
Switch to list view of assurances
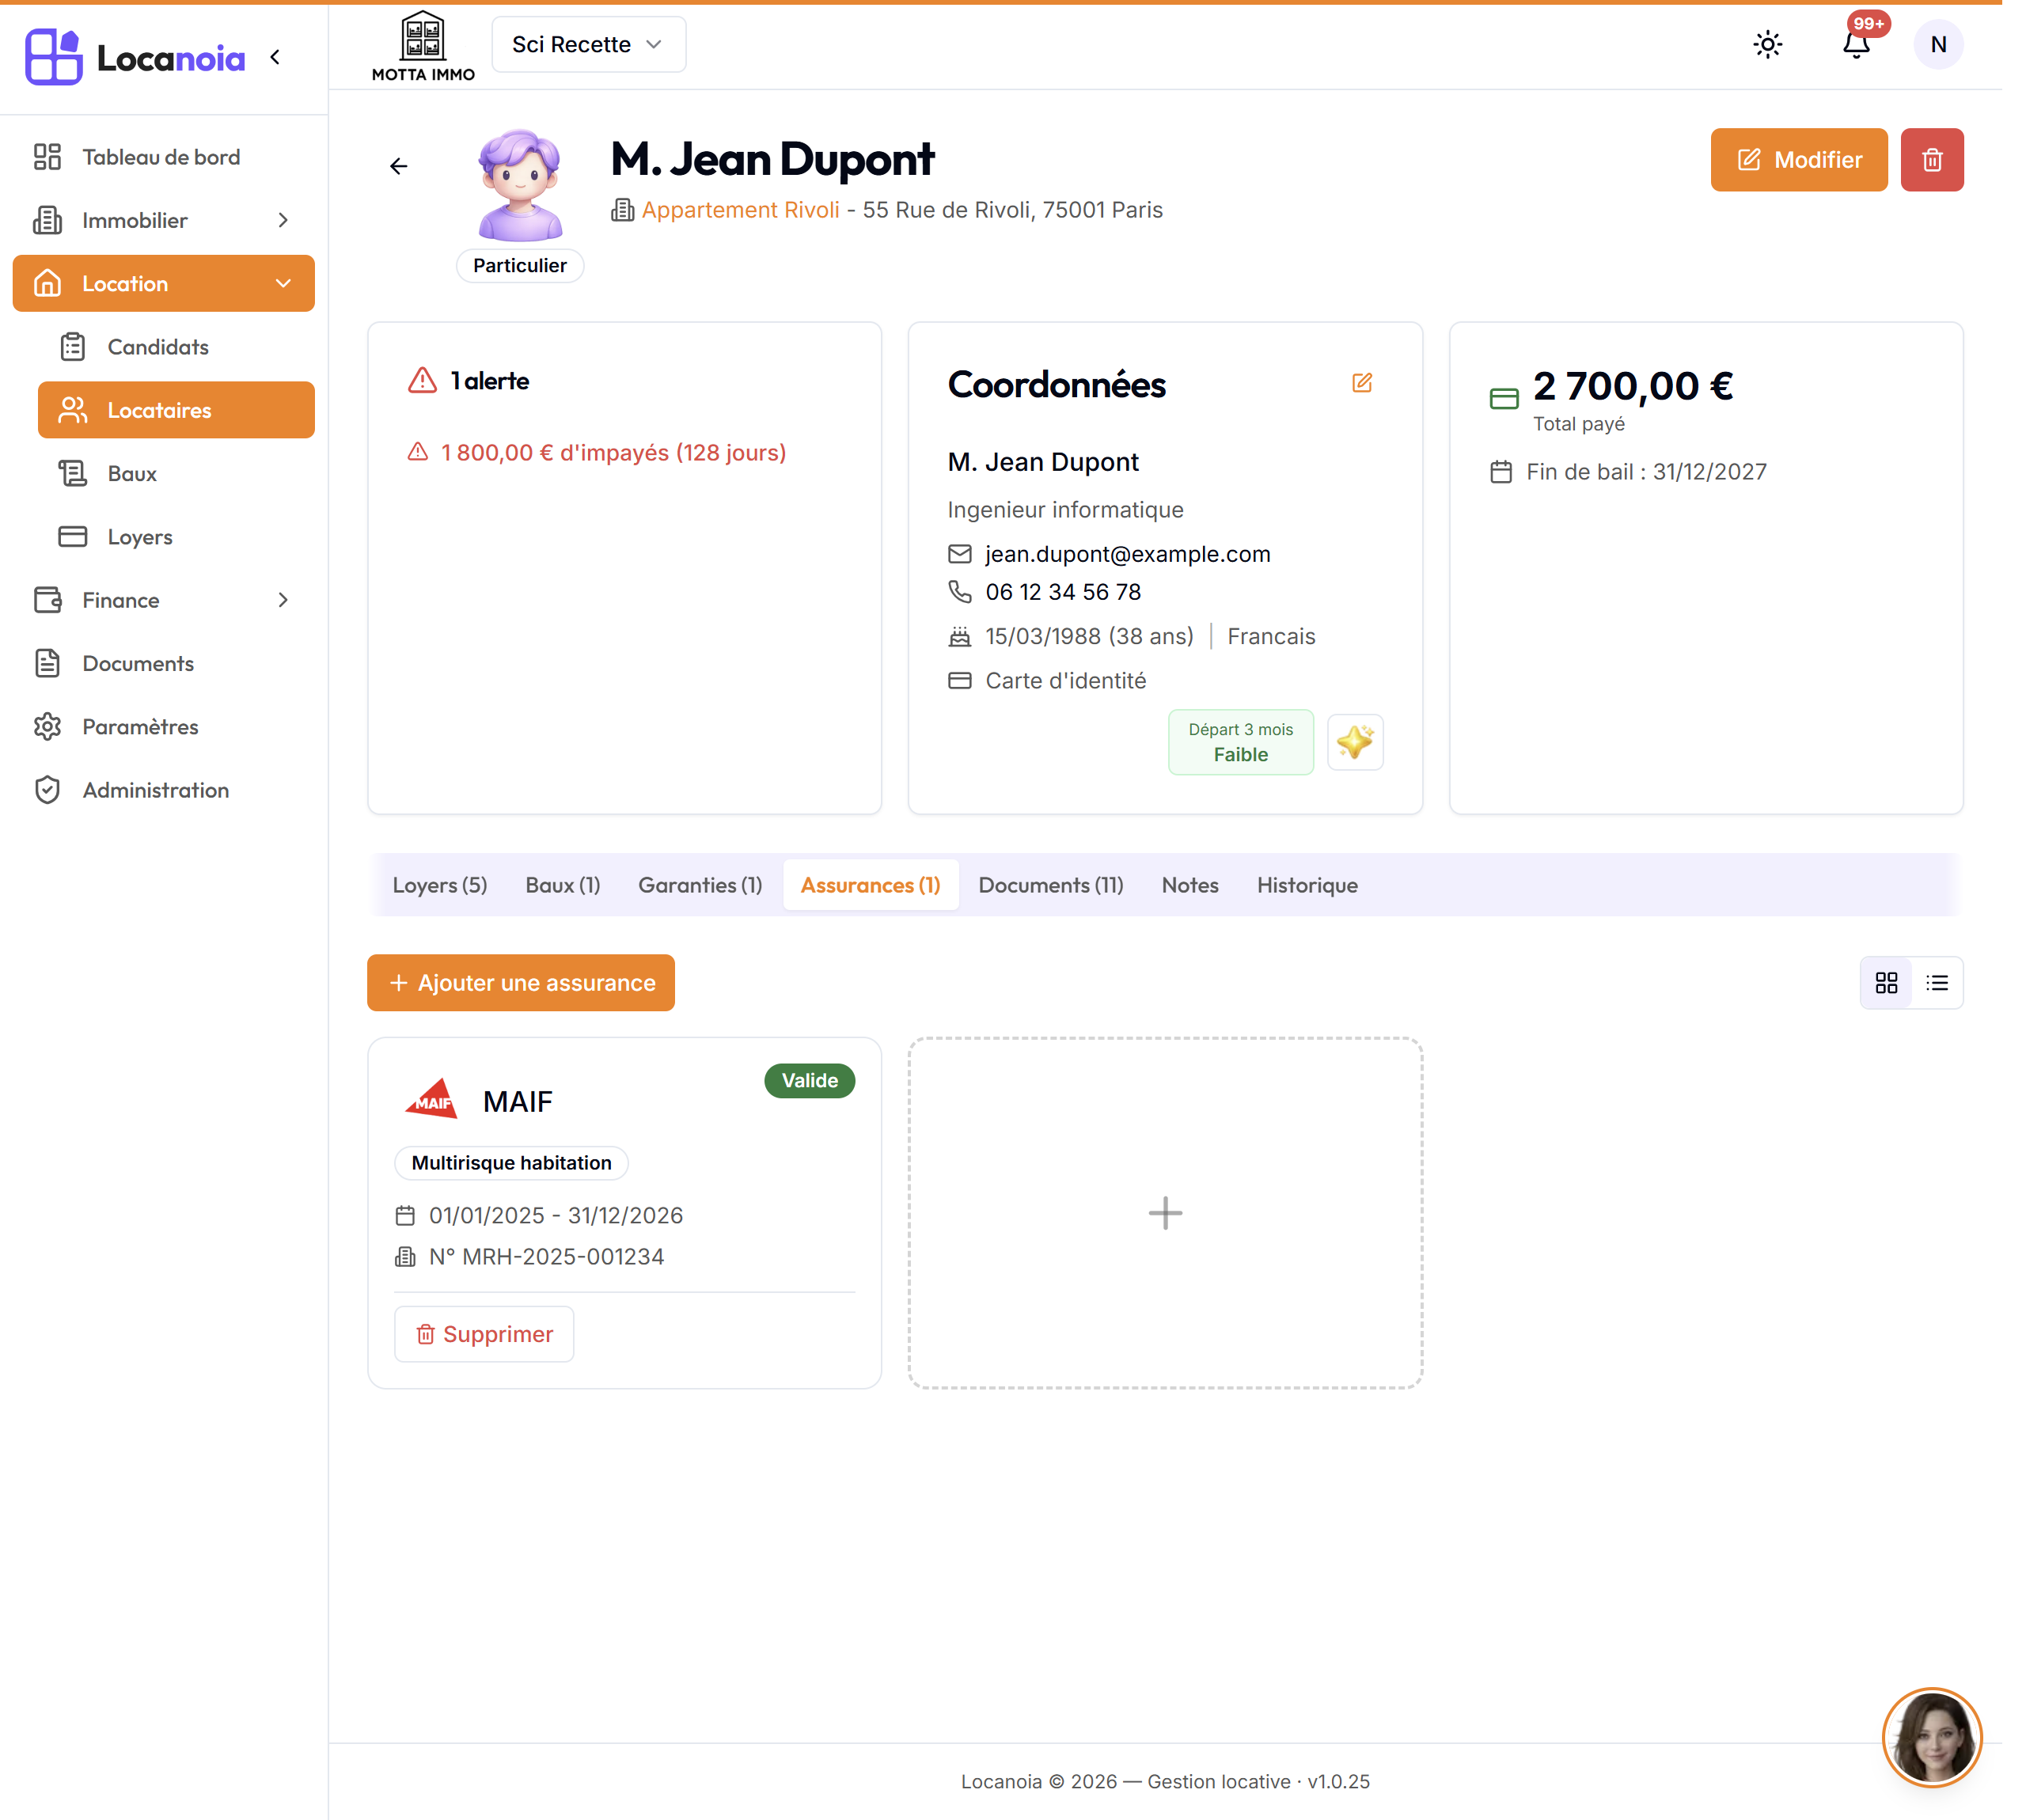pyautogui.click(x=1936, y=983)
